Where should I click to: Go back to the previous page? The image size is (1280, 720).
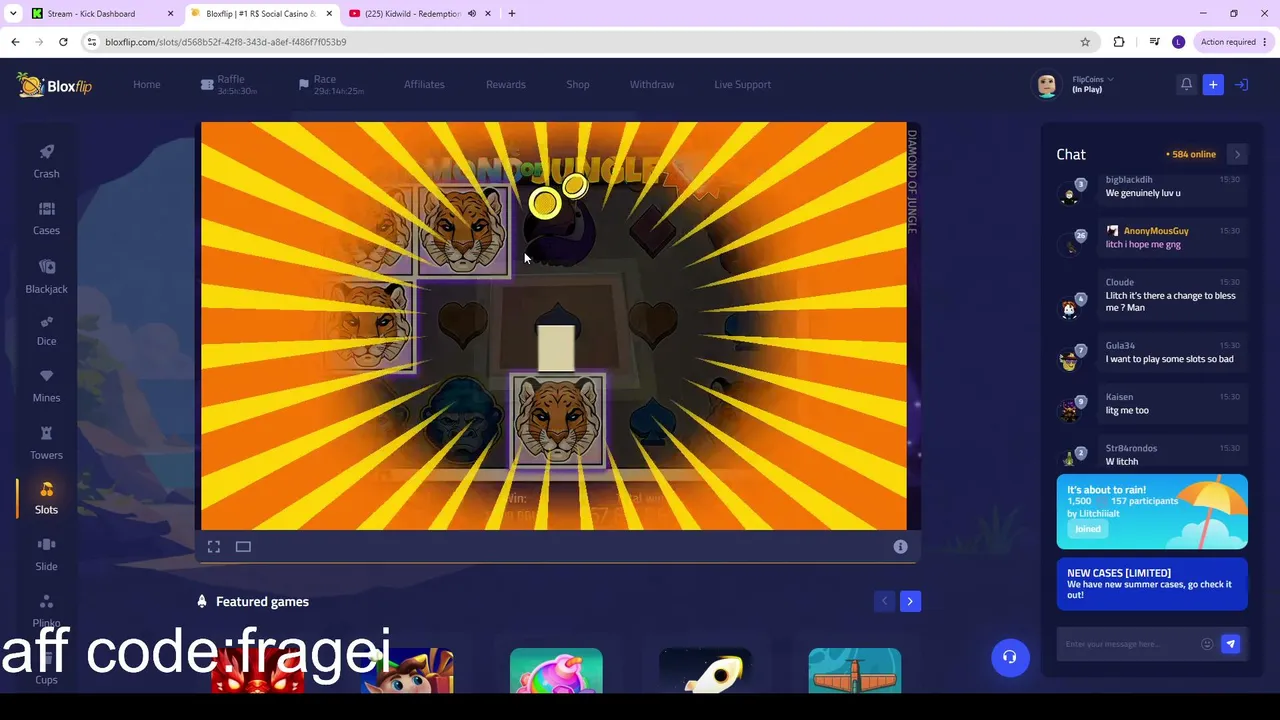click(x=15, y=42)
